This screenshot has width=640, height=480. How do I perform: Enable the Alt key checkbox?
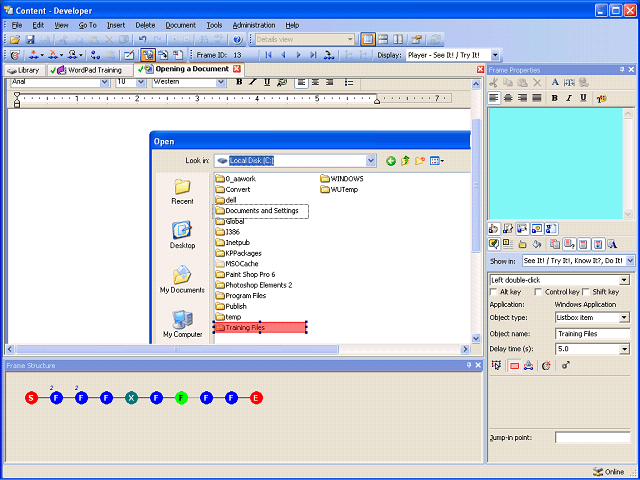tap(493, 292)
